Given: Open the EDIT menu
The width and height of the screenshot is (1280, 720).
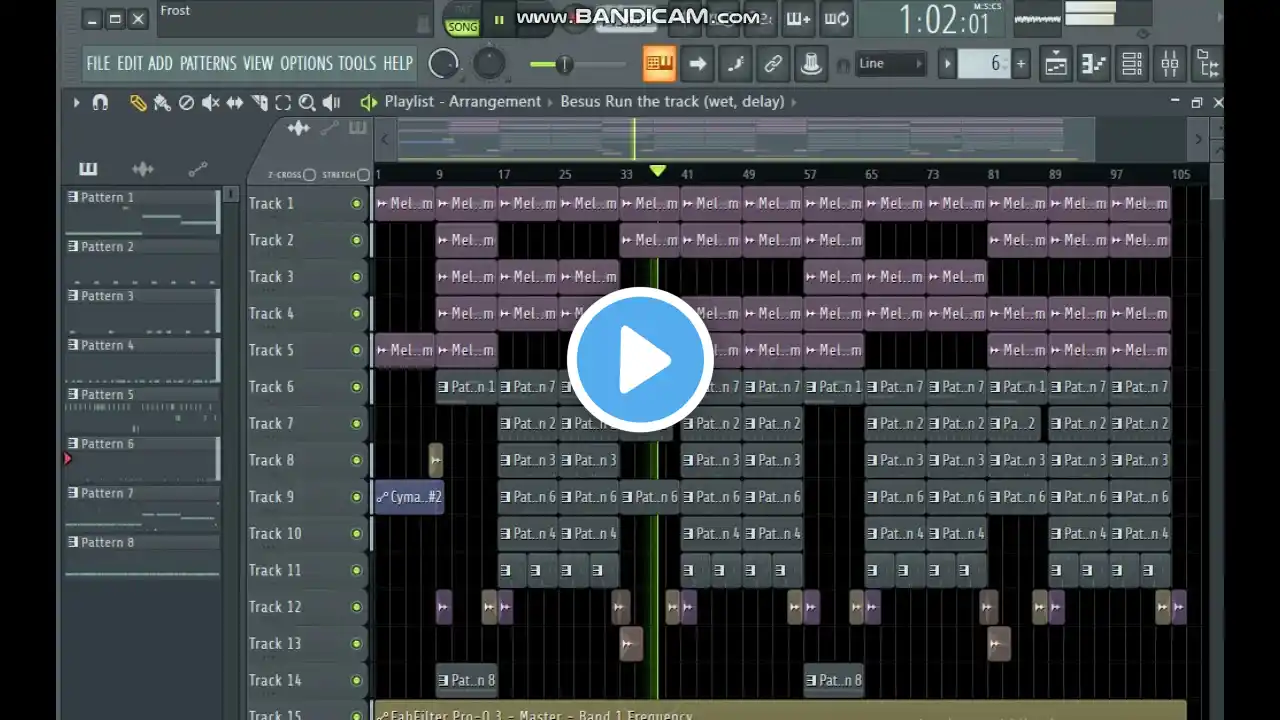Looking at the screenshot, I should [130, 64].
